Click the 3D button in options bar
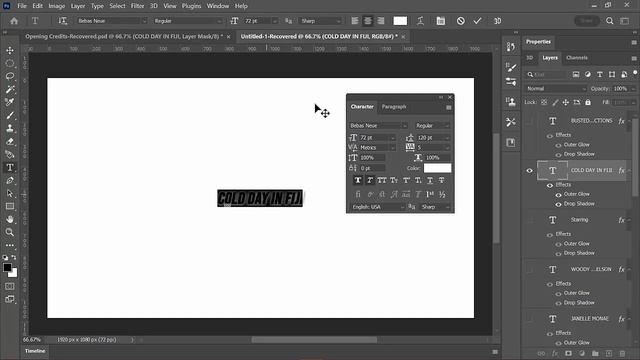Image resolution: width=640 pixels, height=360 pixels. tap(497, 21)
